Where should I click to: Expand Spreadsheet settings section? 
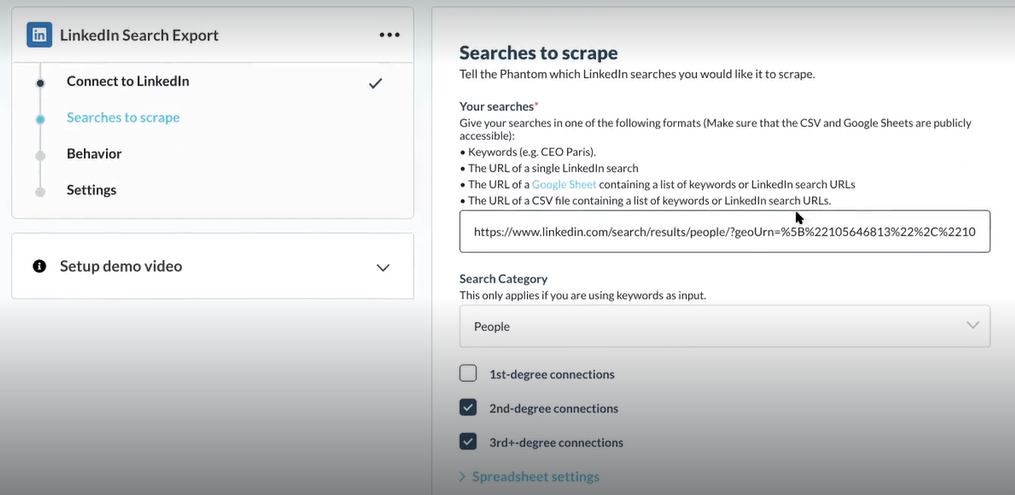[530, 477]
